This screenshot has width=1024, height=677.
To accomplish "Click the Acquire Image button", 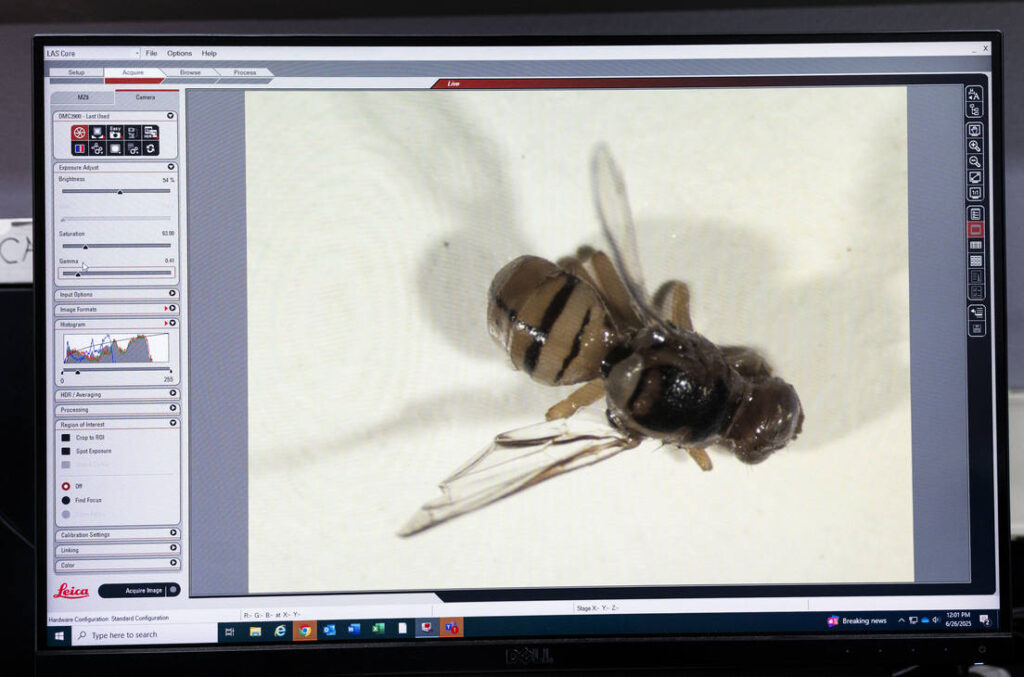I will point(139,591).
